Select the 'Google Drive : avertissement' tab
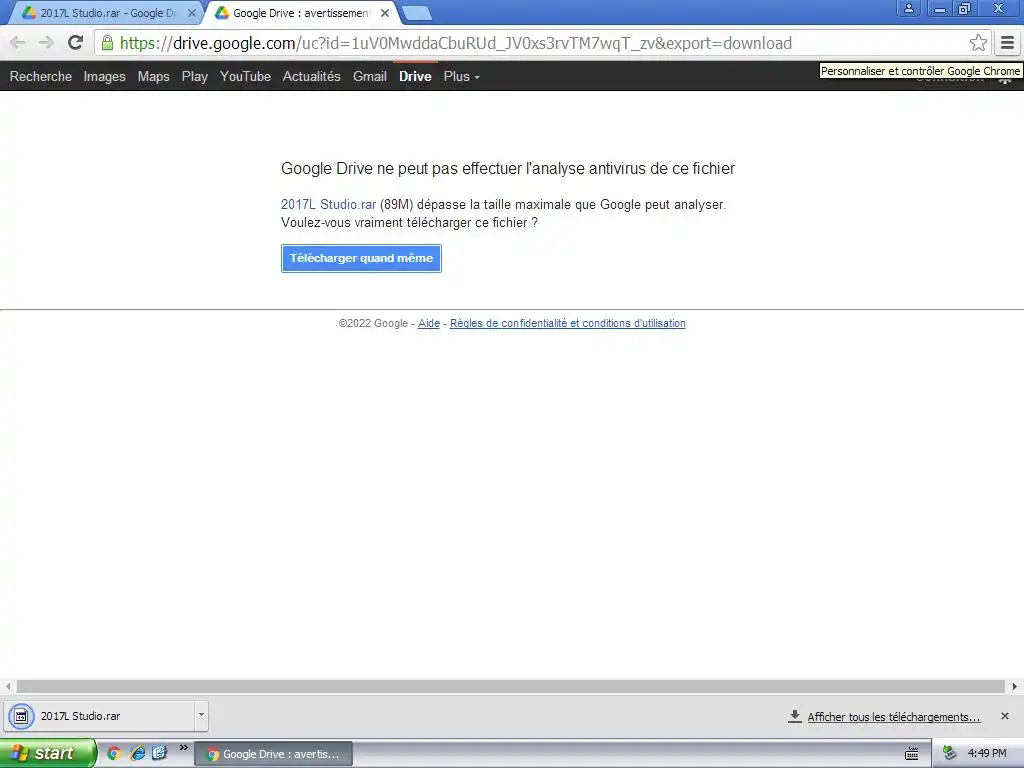Screen dimensions: 1024x768 (x=300, y=13)
